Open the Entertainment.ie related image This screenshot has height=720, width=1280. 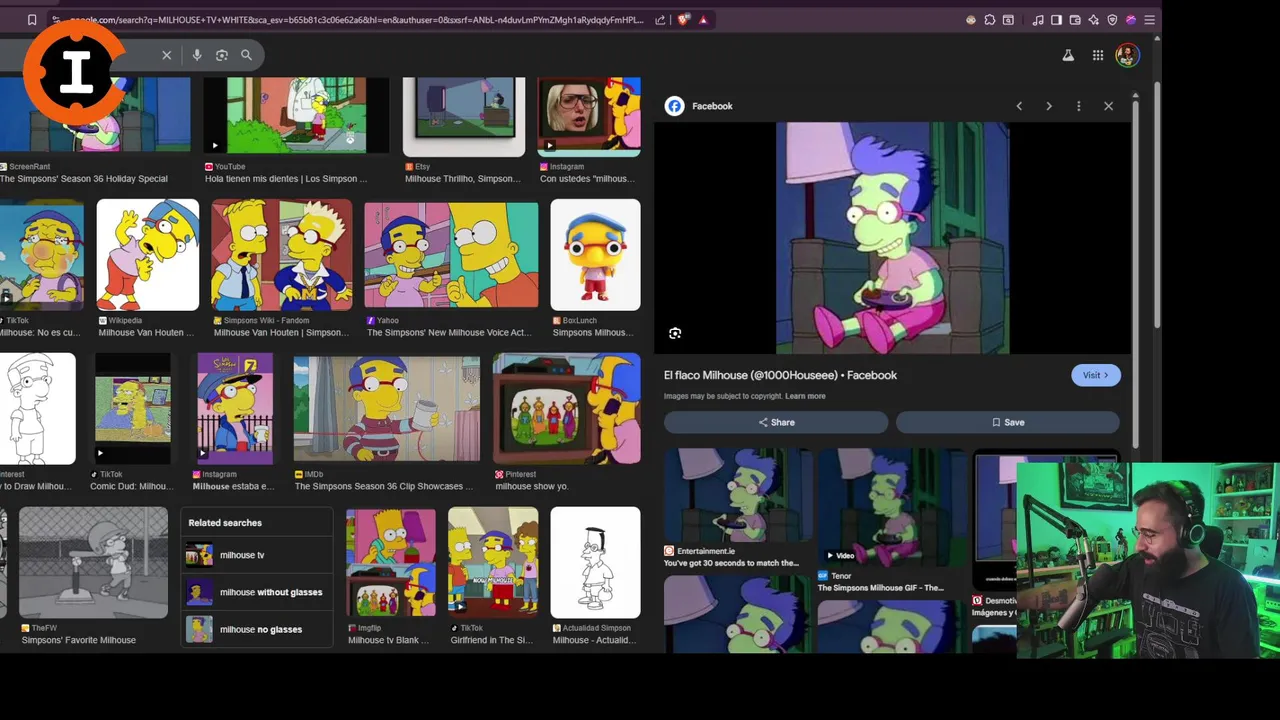738,495
